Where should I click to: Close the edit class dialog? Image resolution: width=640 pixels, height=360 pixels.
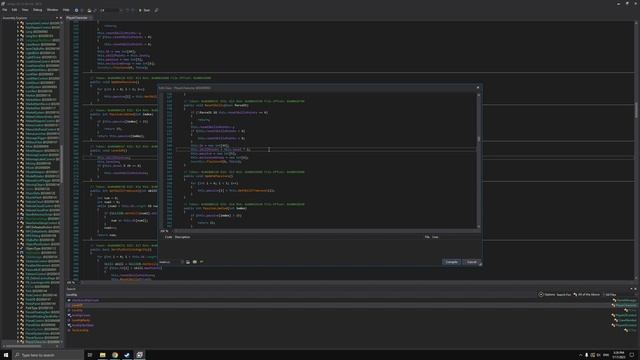pyautogui.click(x=478, y=87)
